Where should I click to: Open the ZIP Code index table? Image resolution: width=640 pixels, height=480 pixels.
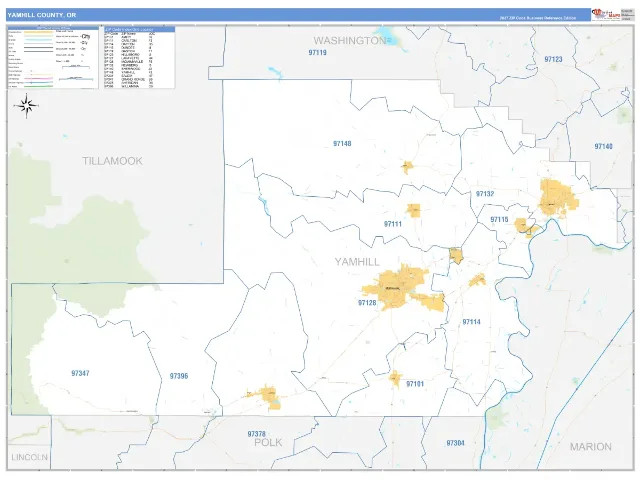pos(139,58)
